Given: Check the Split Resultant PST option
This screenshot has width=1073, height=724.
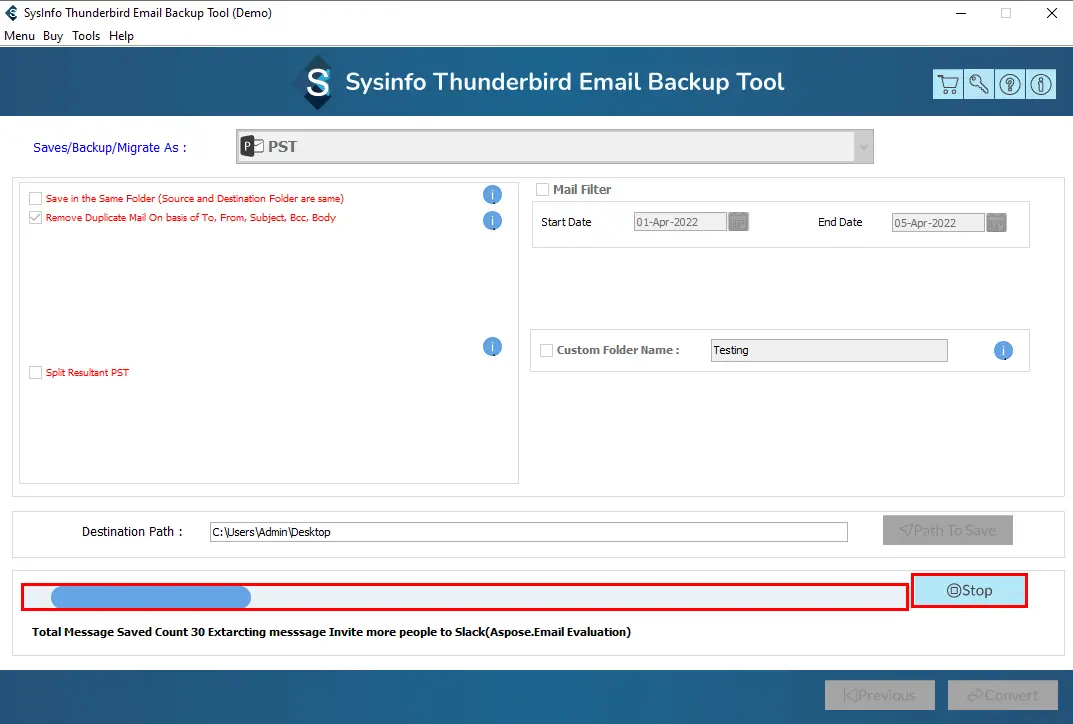Looking at the screenshot, I should (36, 373).
